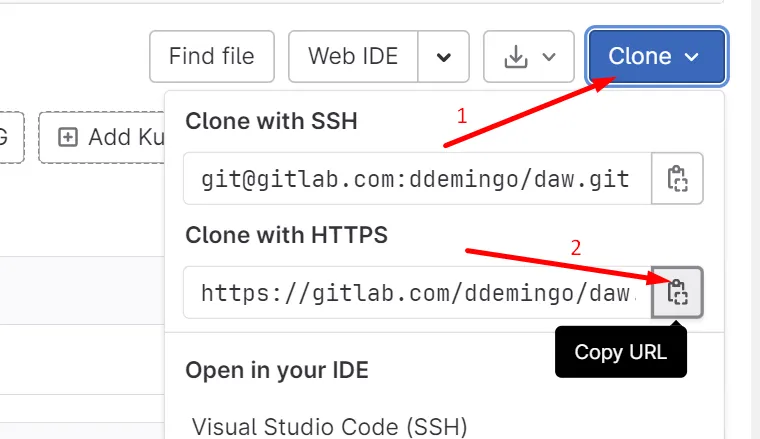Viewport: 760px width, 439px height.
Task: Click the download tray icon
Action: pyautogui.click(x=515, y=56)
